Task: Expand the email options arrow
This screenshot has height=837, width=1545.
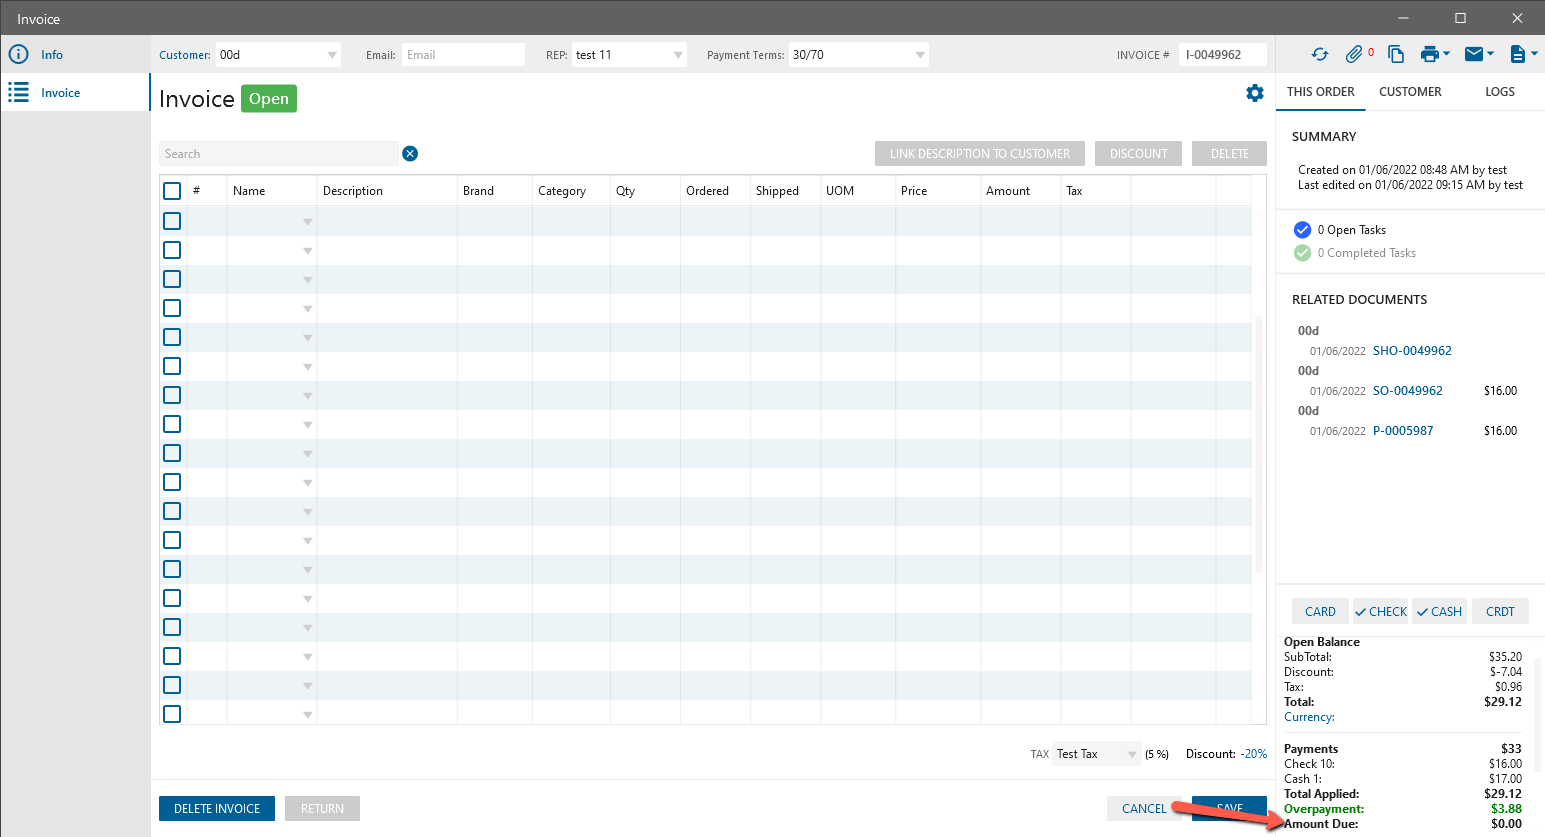Action: point(1490,54)
